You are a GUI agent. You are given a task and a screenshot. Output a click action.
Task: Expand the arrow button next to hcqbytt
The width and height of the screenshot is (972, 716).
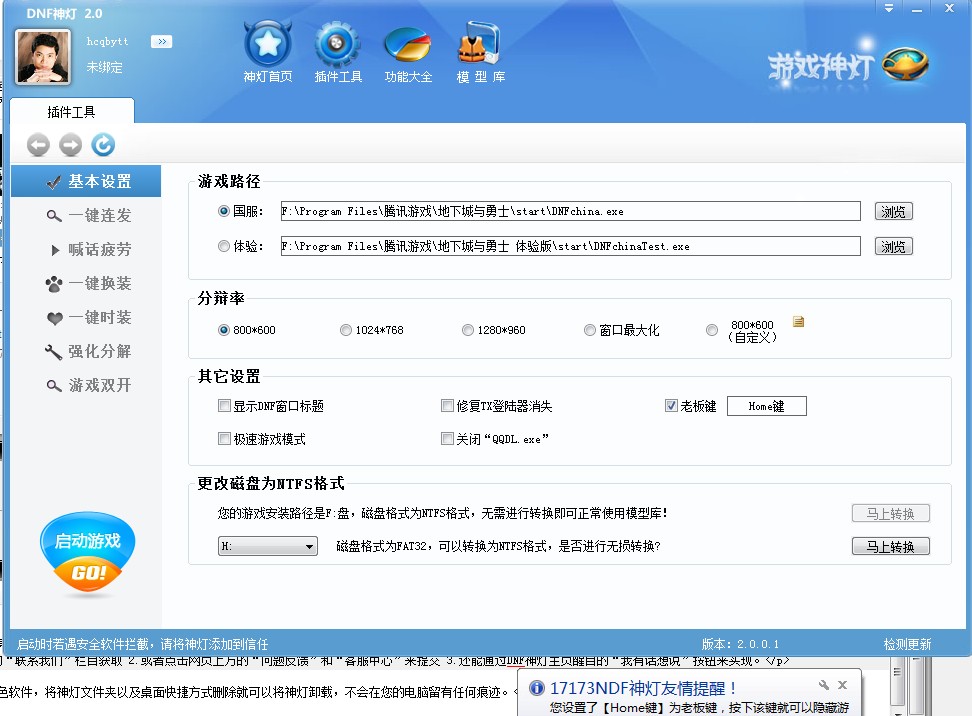click(161, 42)
